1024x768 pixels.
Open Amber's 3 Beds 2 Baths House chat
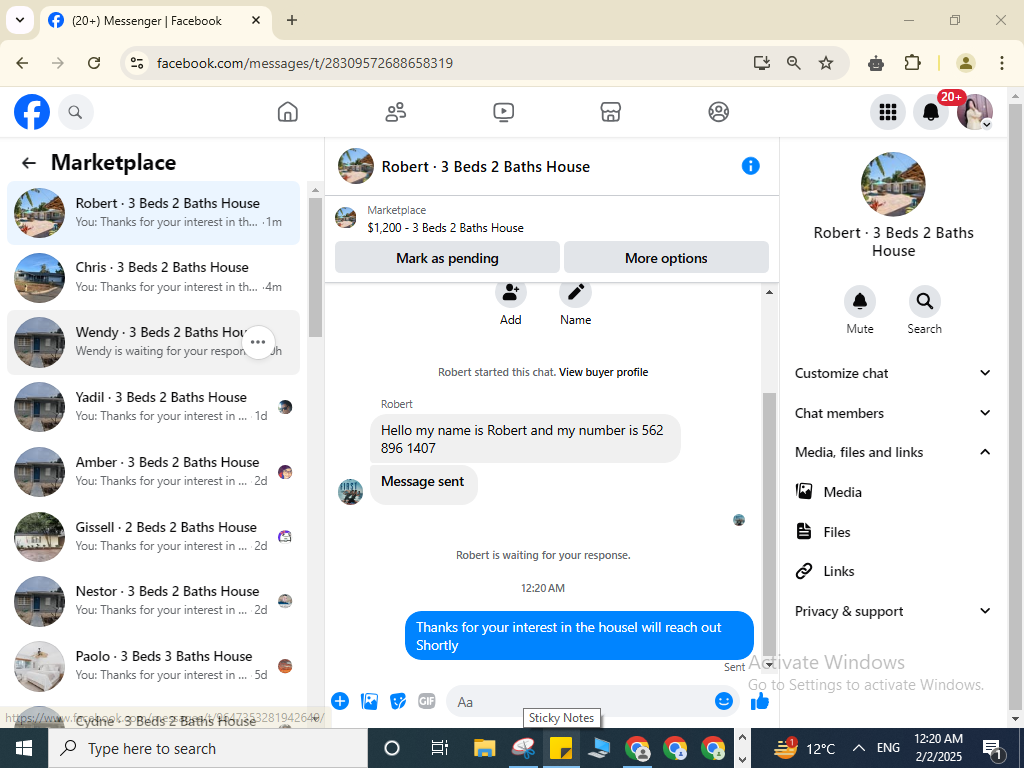(153, 472)
